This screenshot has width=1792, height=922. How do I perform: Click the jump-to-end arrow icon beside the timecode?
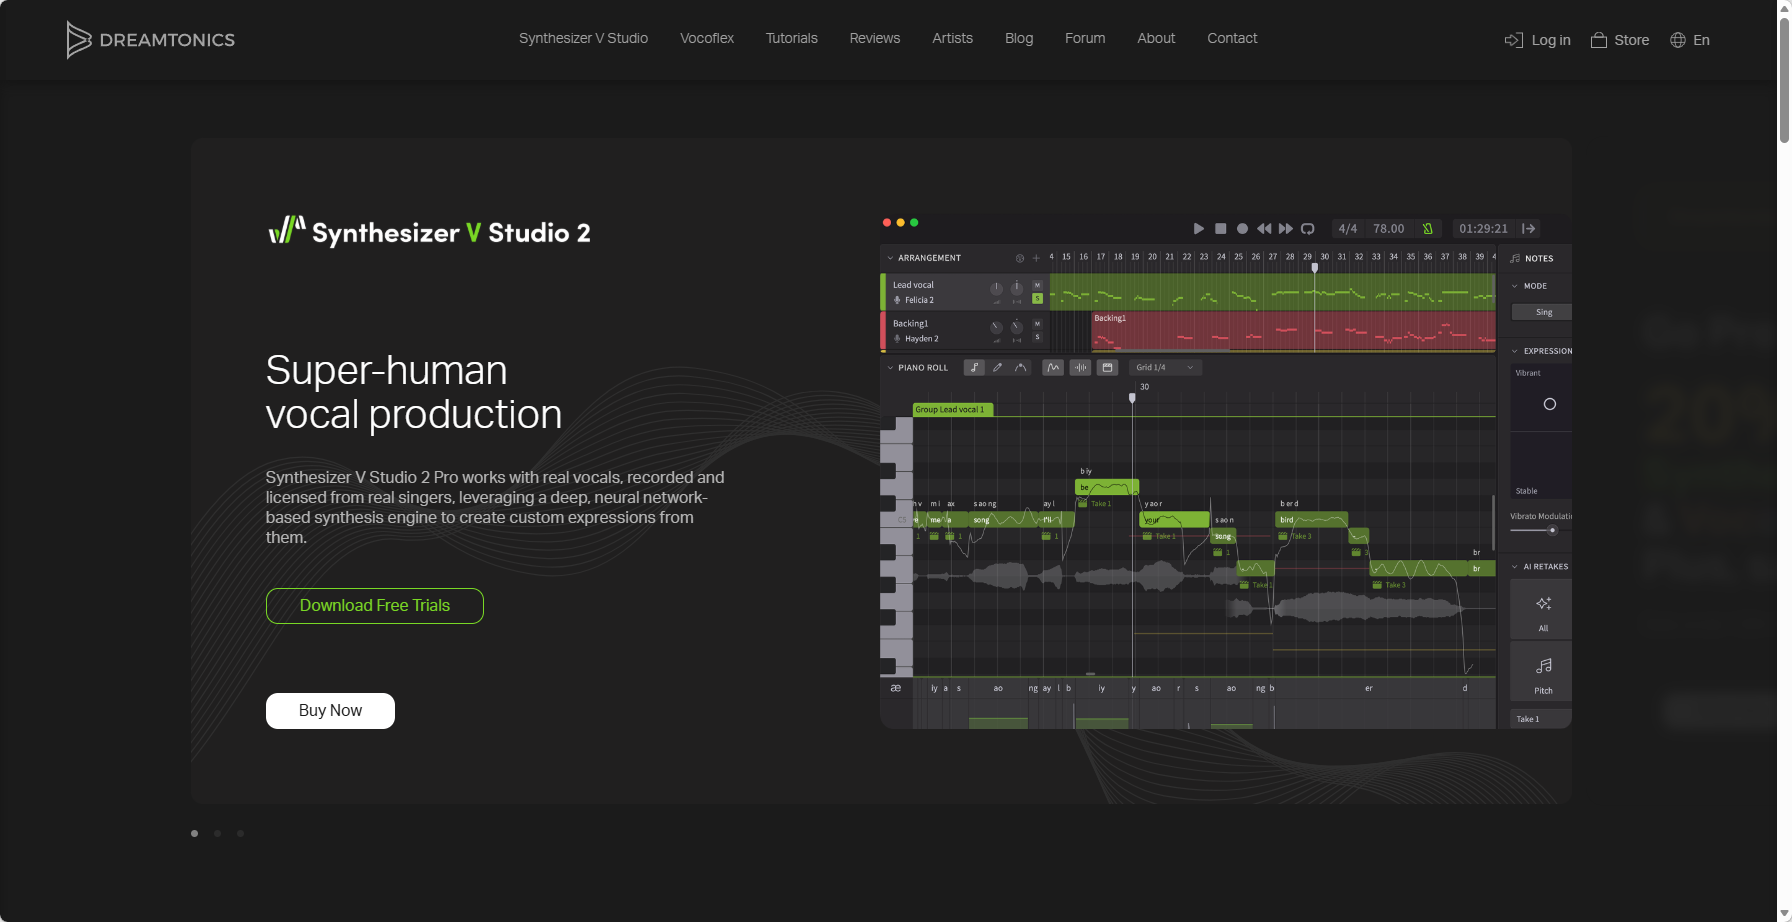tap(1528, 229)
